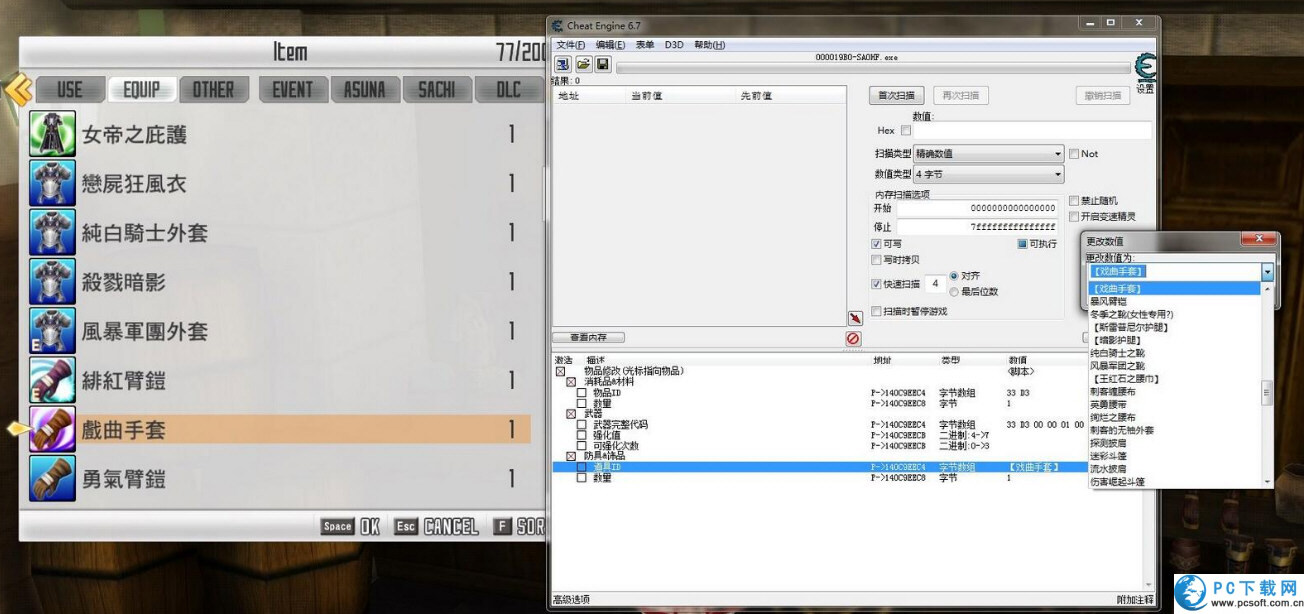Switch to the ASUNA tab
The height and width of the screenshot is (614, 1304).
364,90
